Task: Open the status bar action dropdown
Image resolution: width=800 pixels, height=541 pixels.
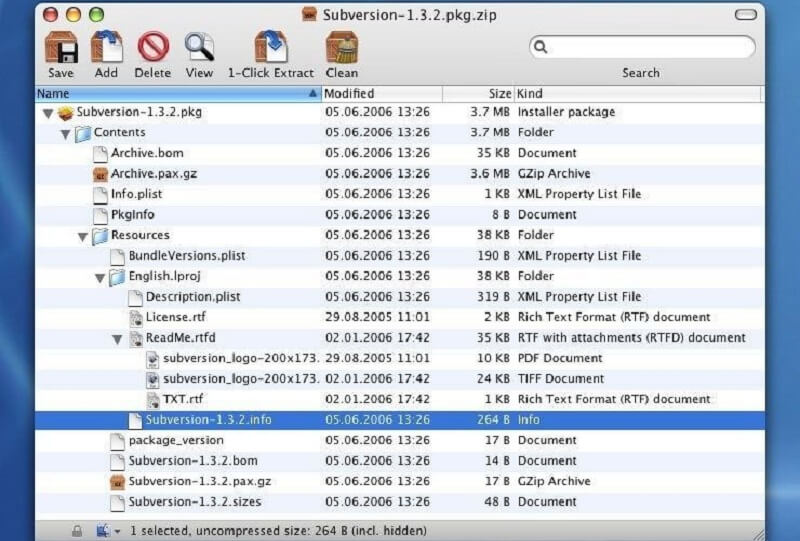Action: [x=108, y=531]
